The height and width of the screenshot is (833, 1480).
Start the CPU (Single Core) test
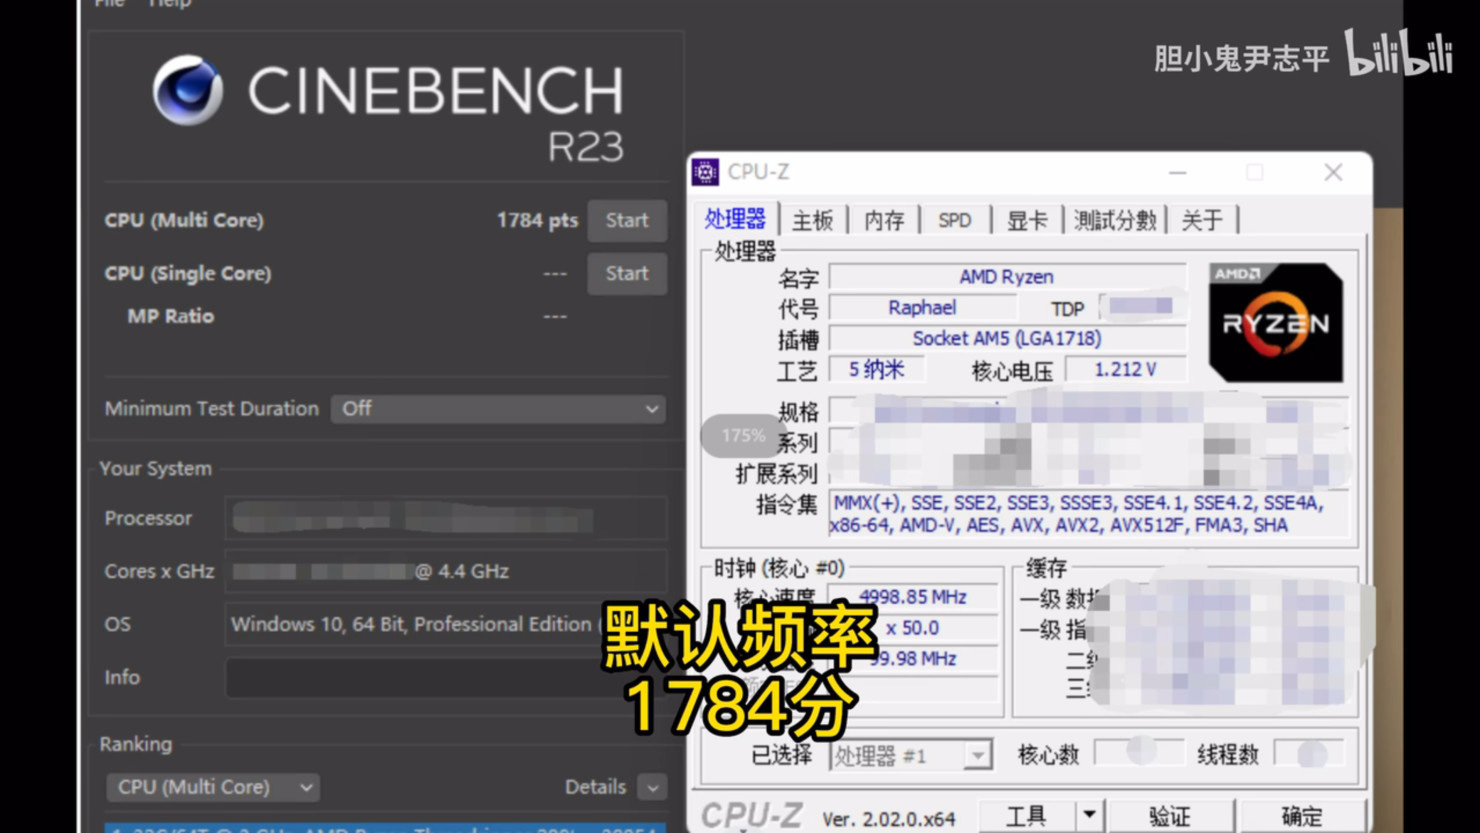(627, 274)
